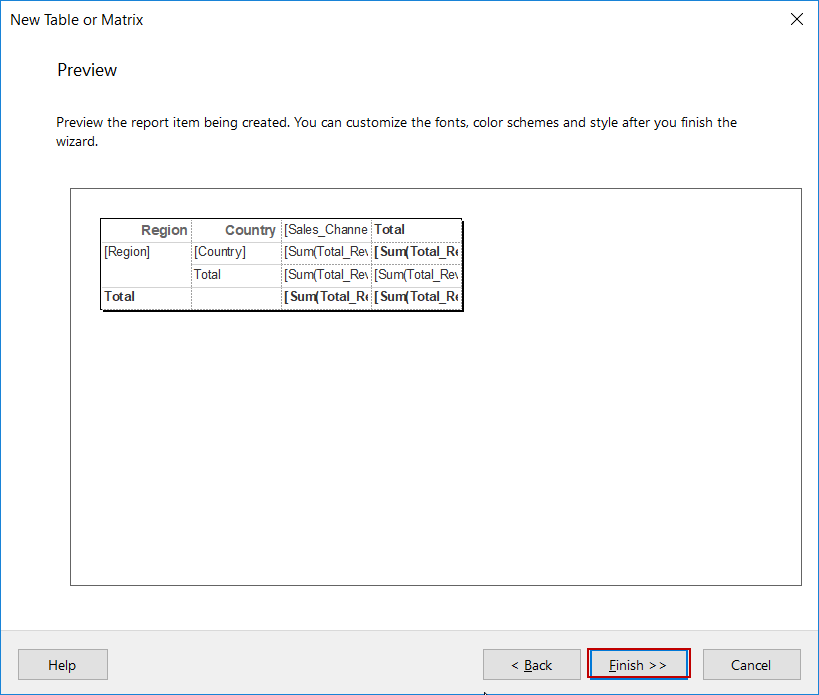Click the Preview heading text
The width and height of the screenshot is (819, 695).
87,70
